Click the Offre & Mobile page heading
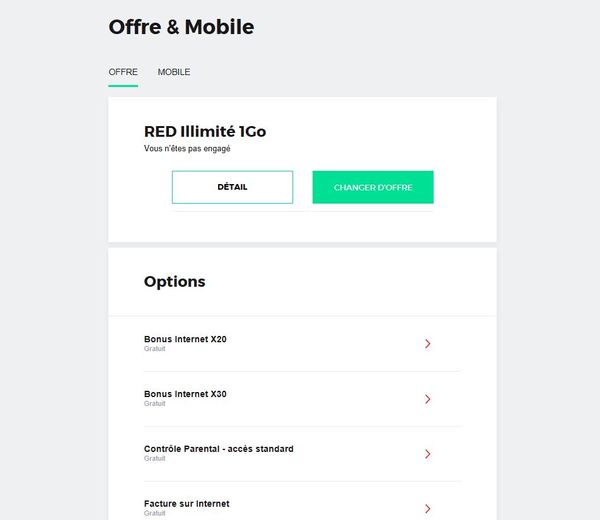Viewport: 600px width, 520px height. pos(181,28)
